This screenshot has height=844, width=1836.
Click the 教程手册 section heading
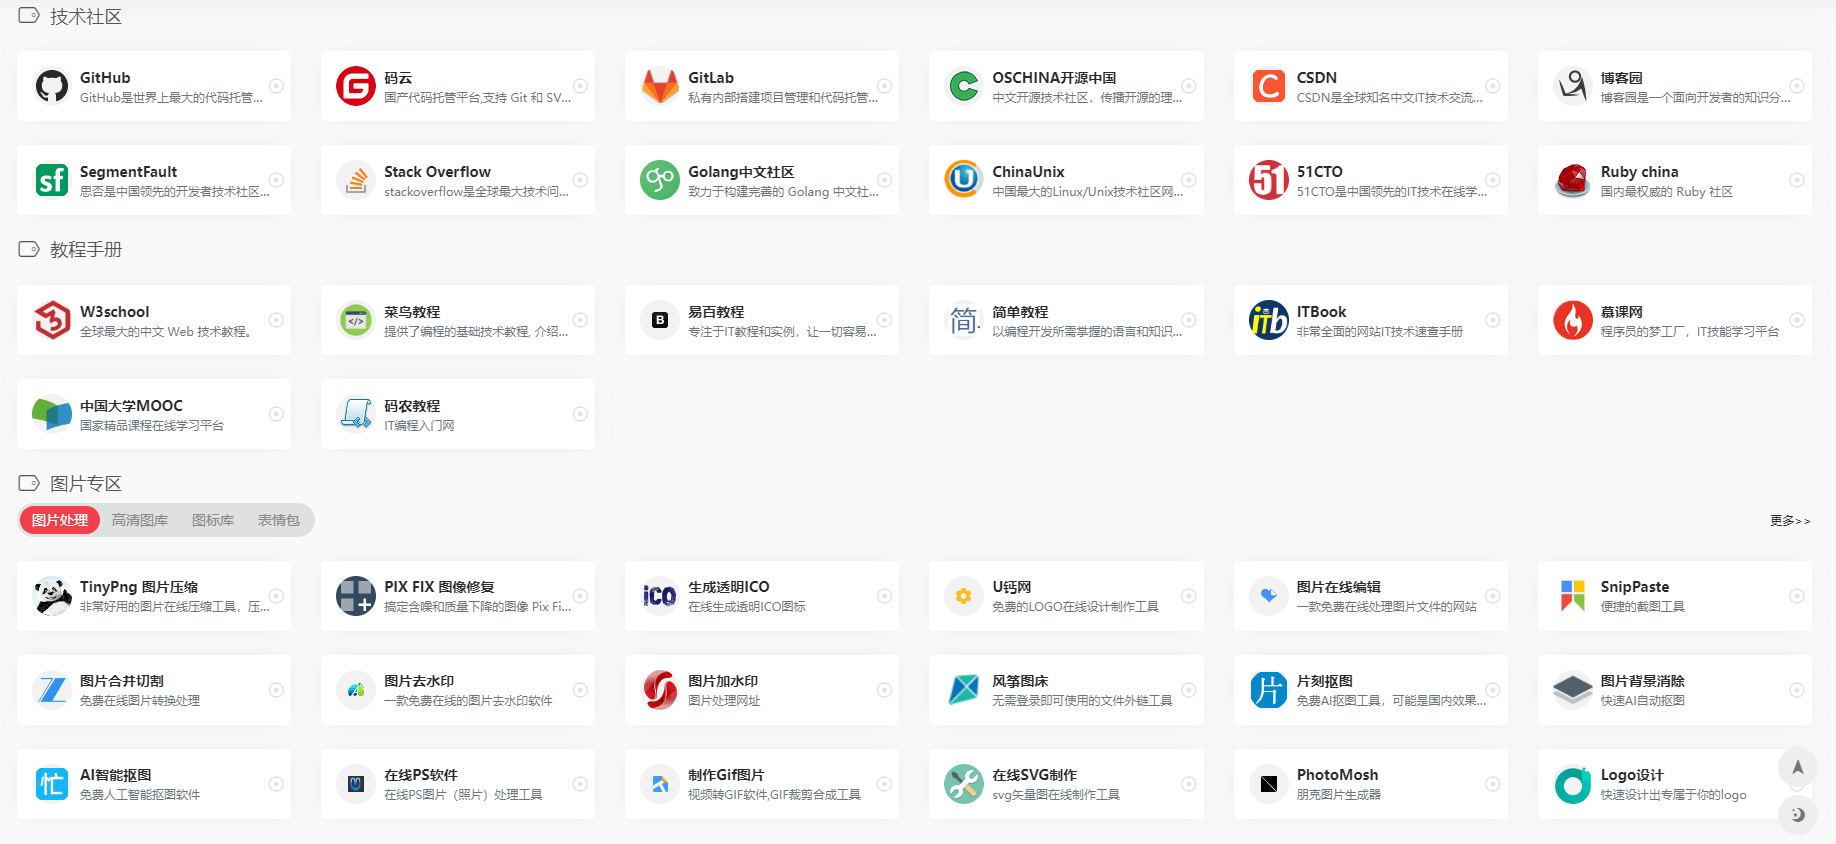point(86,250)
